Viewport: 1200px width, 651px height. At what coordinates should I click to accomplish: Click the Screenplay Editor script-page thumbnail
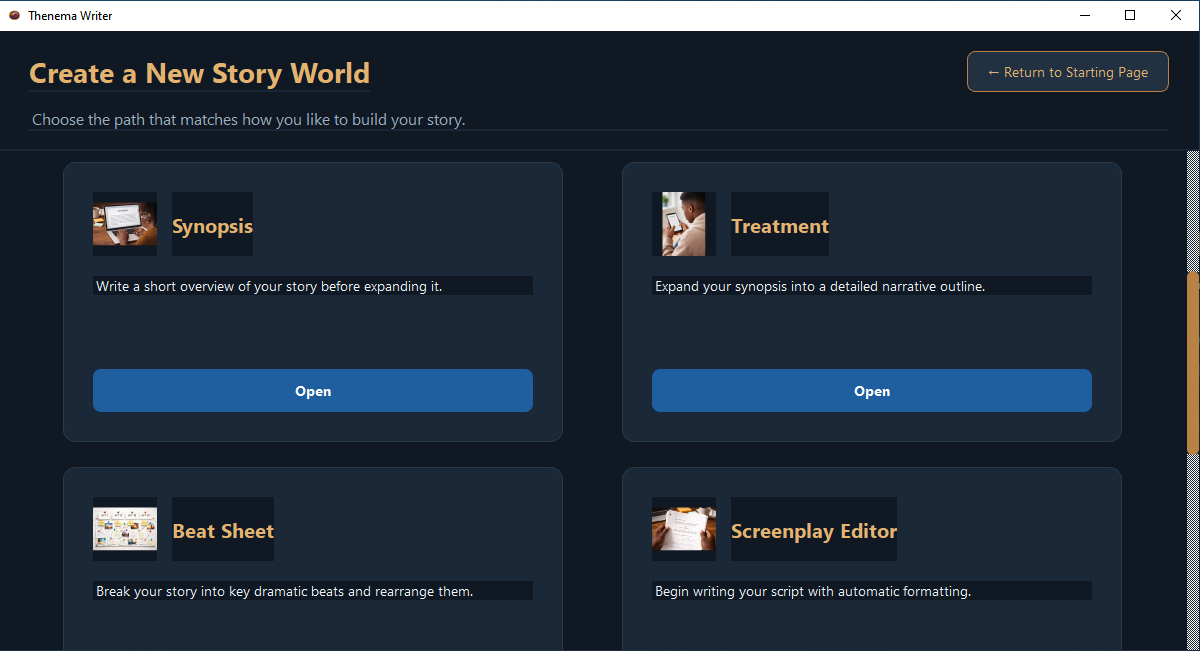click(684, 529)
